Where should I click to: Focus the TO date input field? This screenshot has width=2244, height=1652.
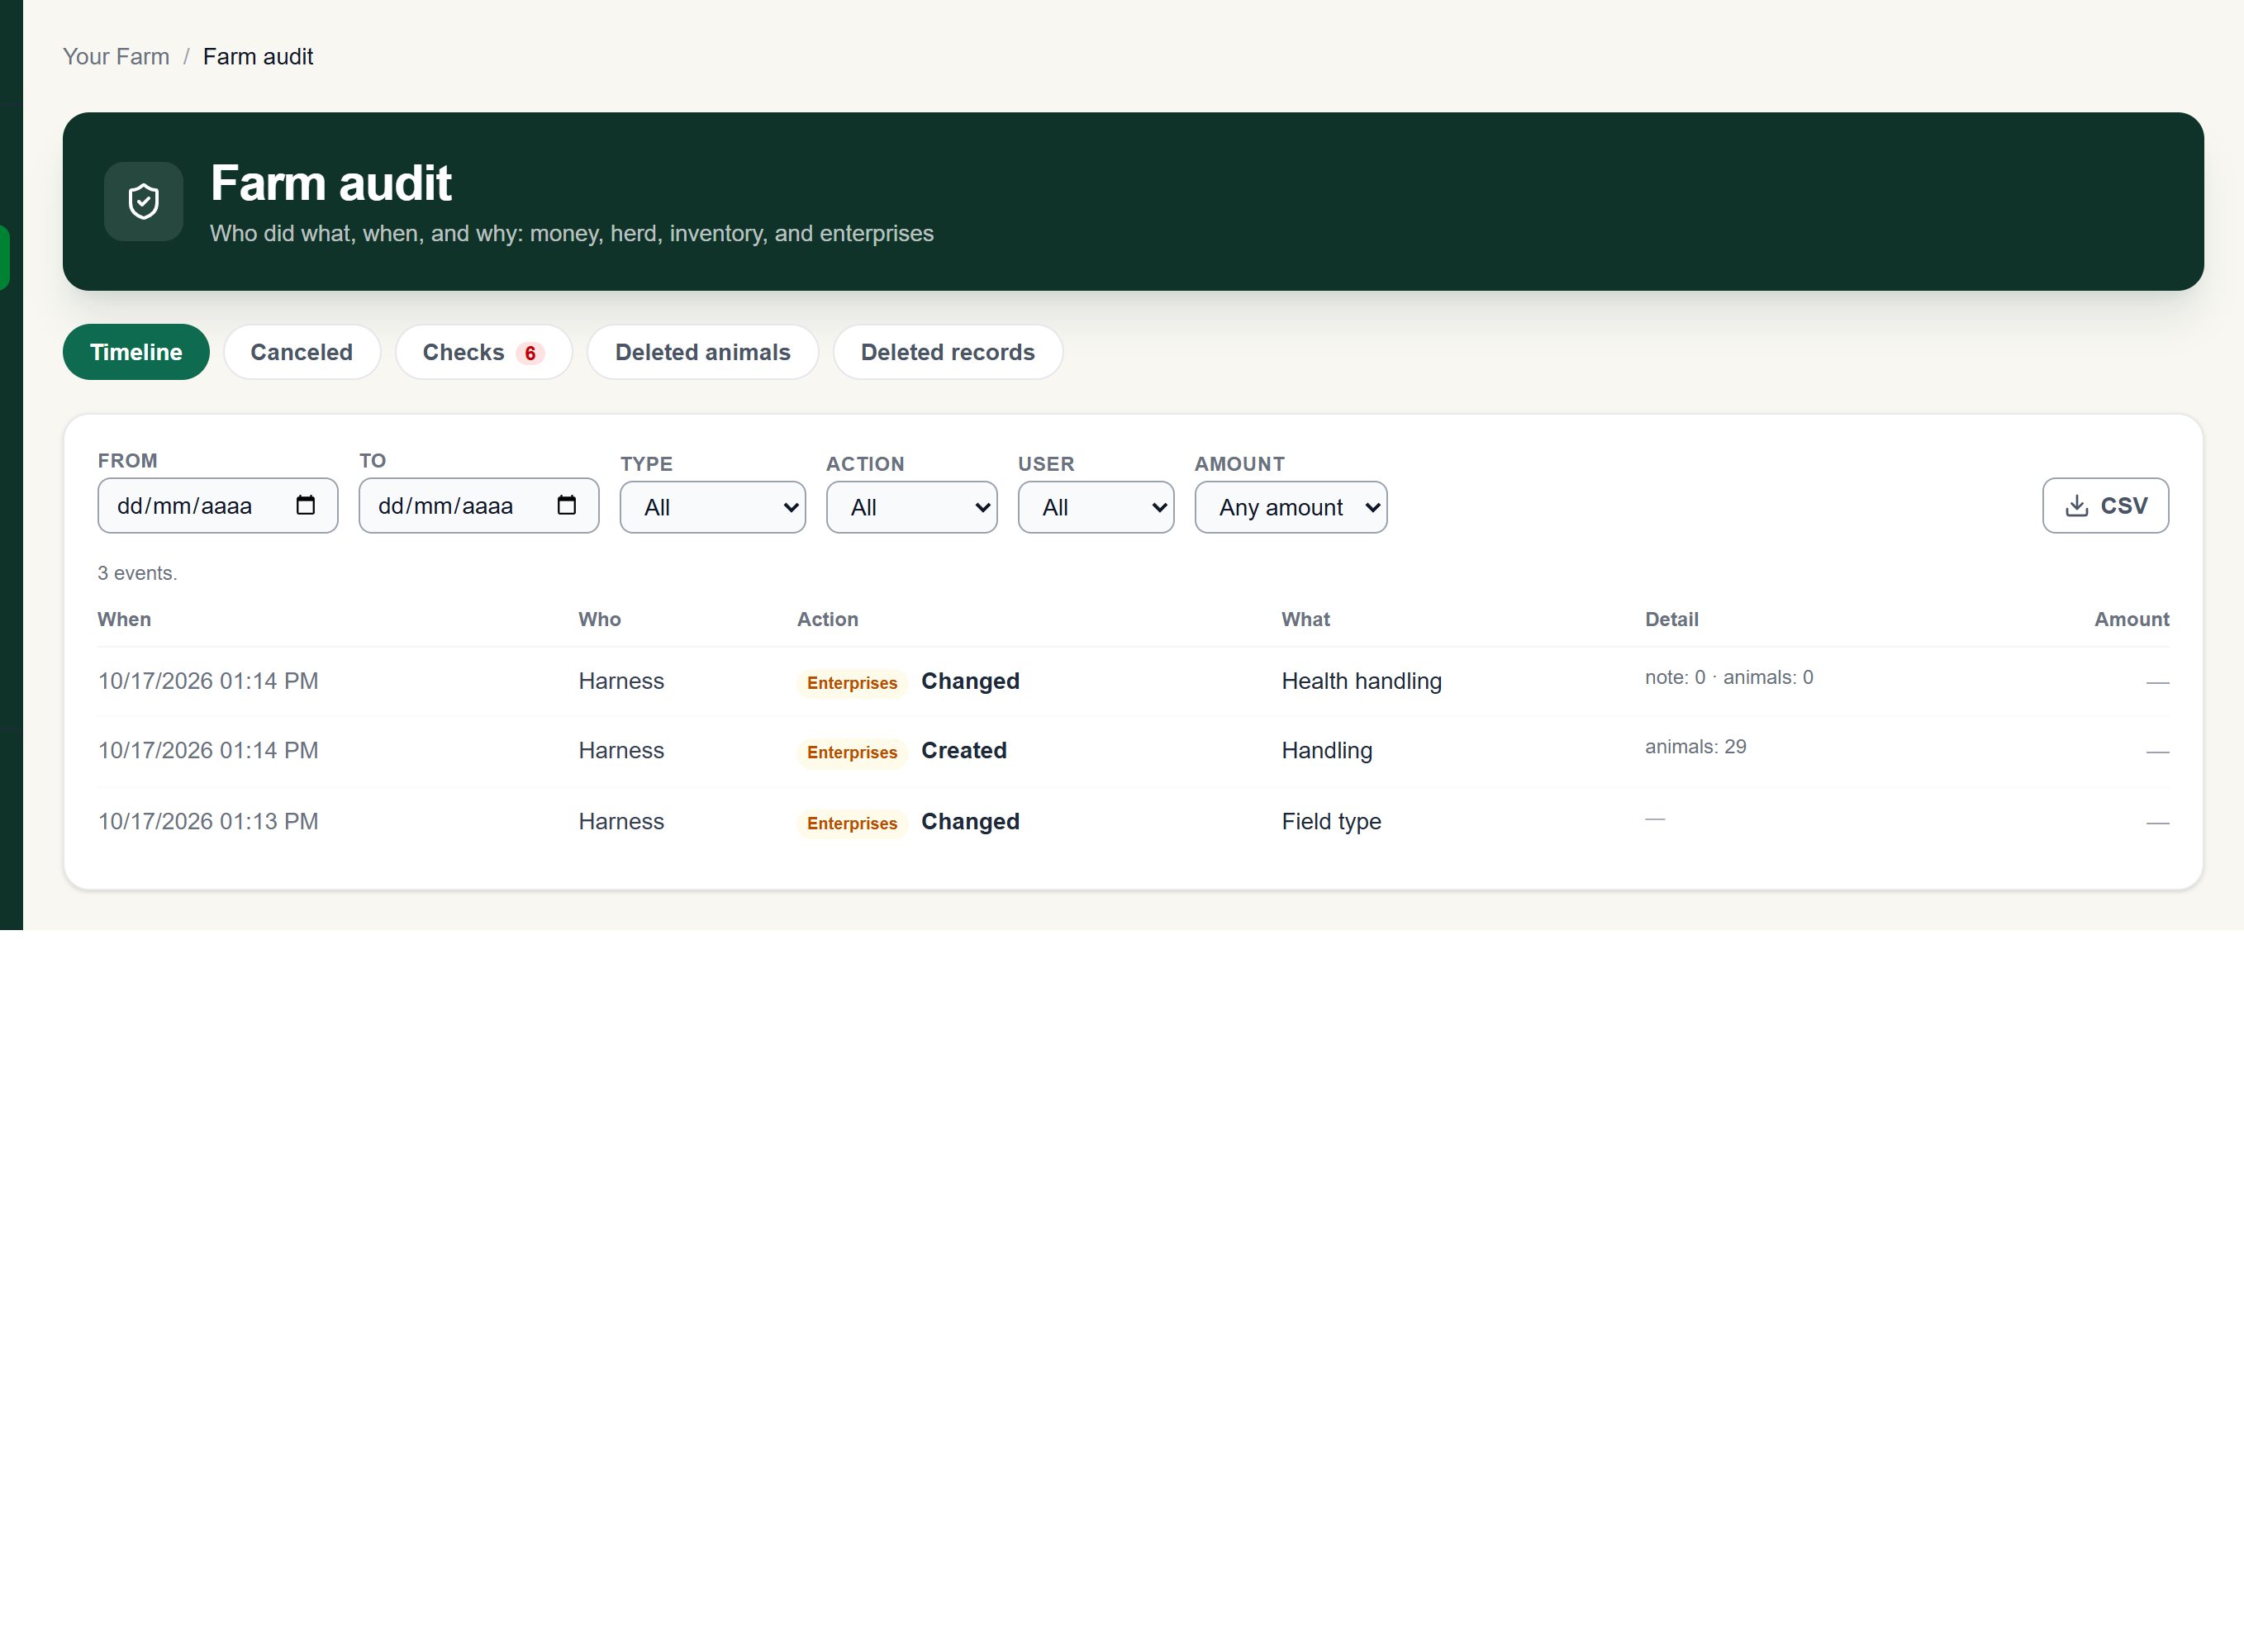tap(478, 505)
